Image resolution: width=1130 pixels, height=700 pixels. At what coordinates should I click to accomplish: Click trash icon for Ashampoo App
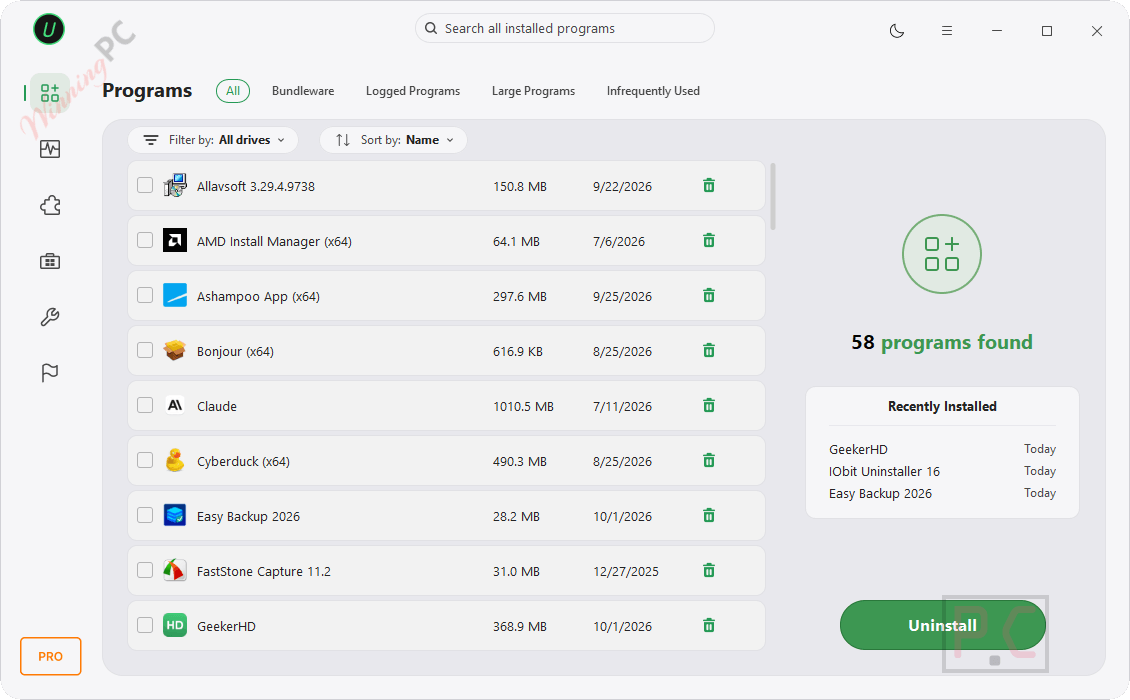click(709, 296)
